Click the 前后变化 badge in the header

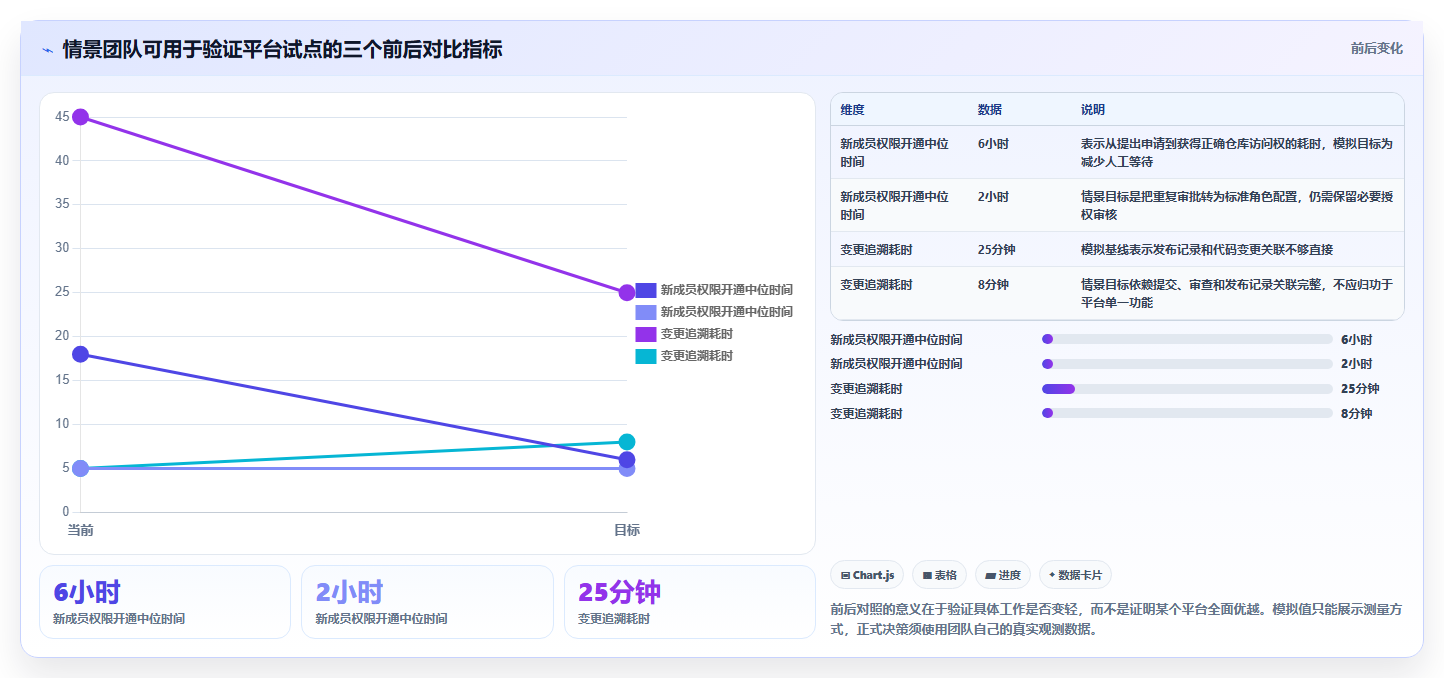(1376, 48)
